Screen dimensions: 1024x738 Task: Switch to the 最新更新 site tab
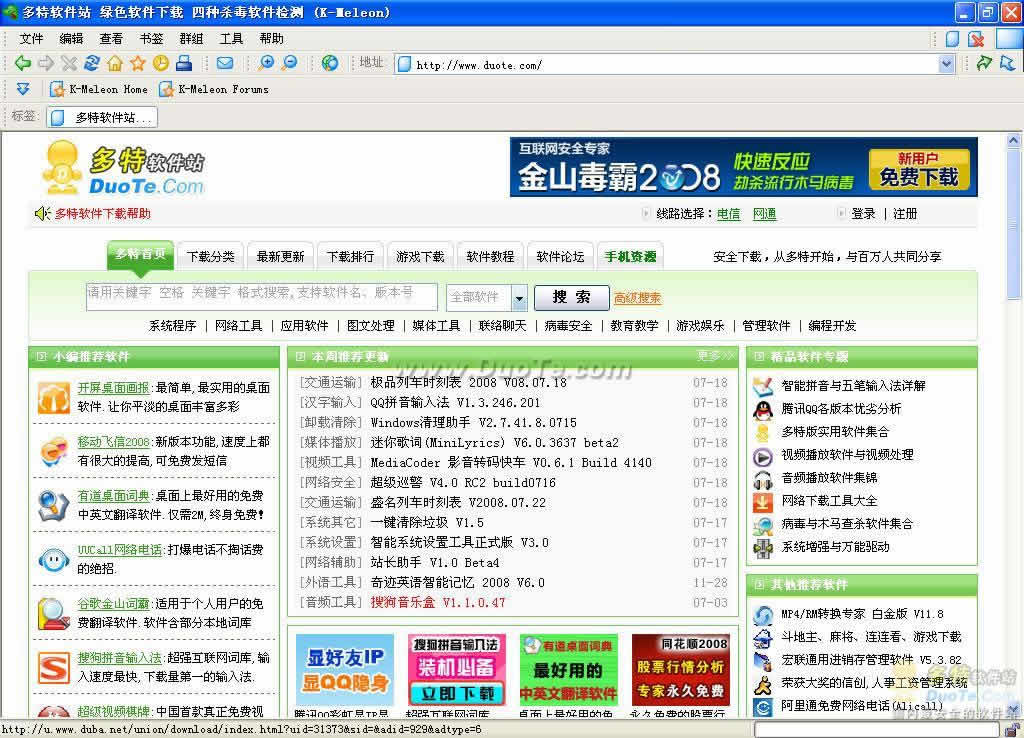click(280, 257)
